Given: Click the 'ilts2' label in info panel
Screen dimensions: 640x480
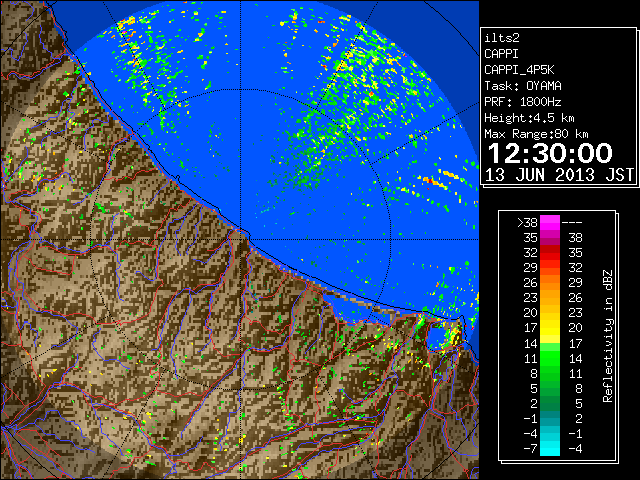Looking at the screenshot, I should click(x=502, y=38).
